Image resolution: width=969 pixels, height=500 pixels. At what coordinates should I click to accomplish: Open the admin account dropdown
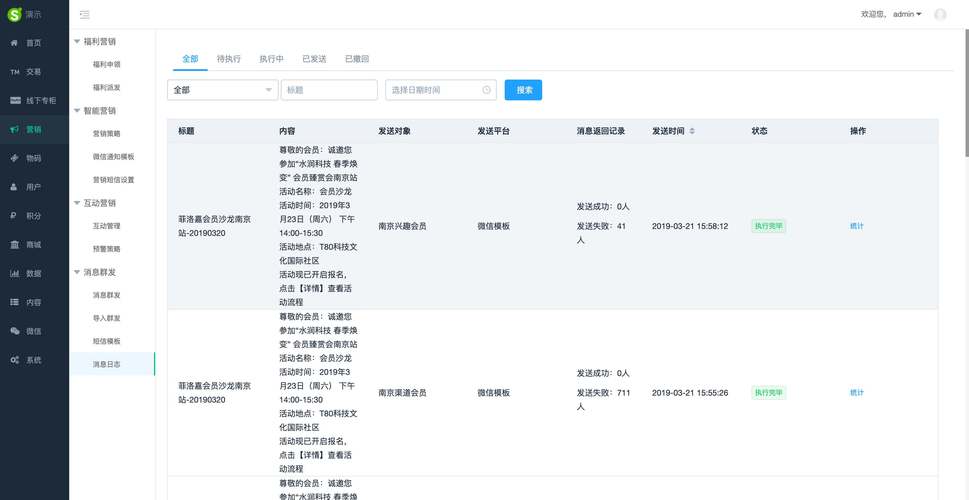908,14
